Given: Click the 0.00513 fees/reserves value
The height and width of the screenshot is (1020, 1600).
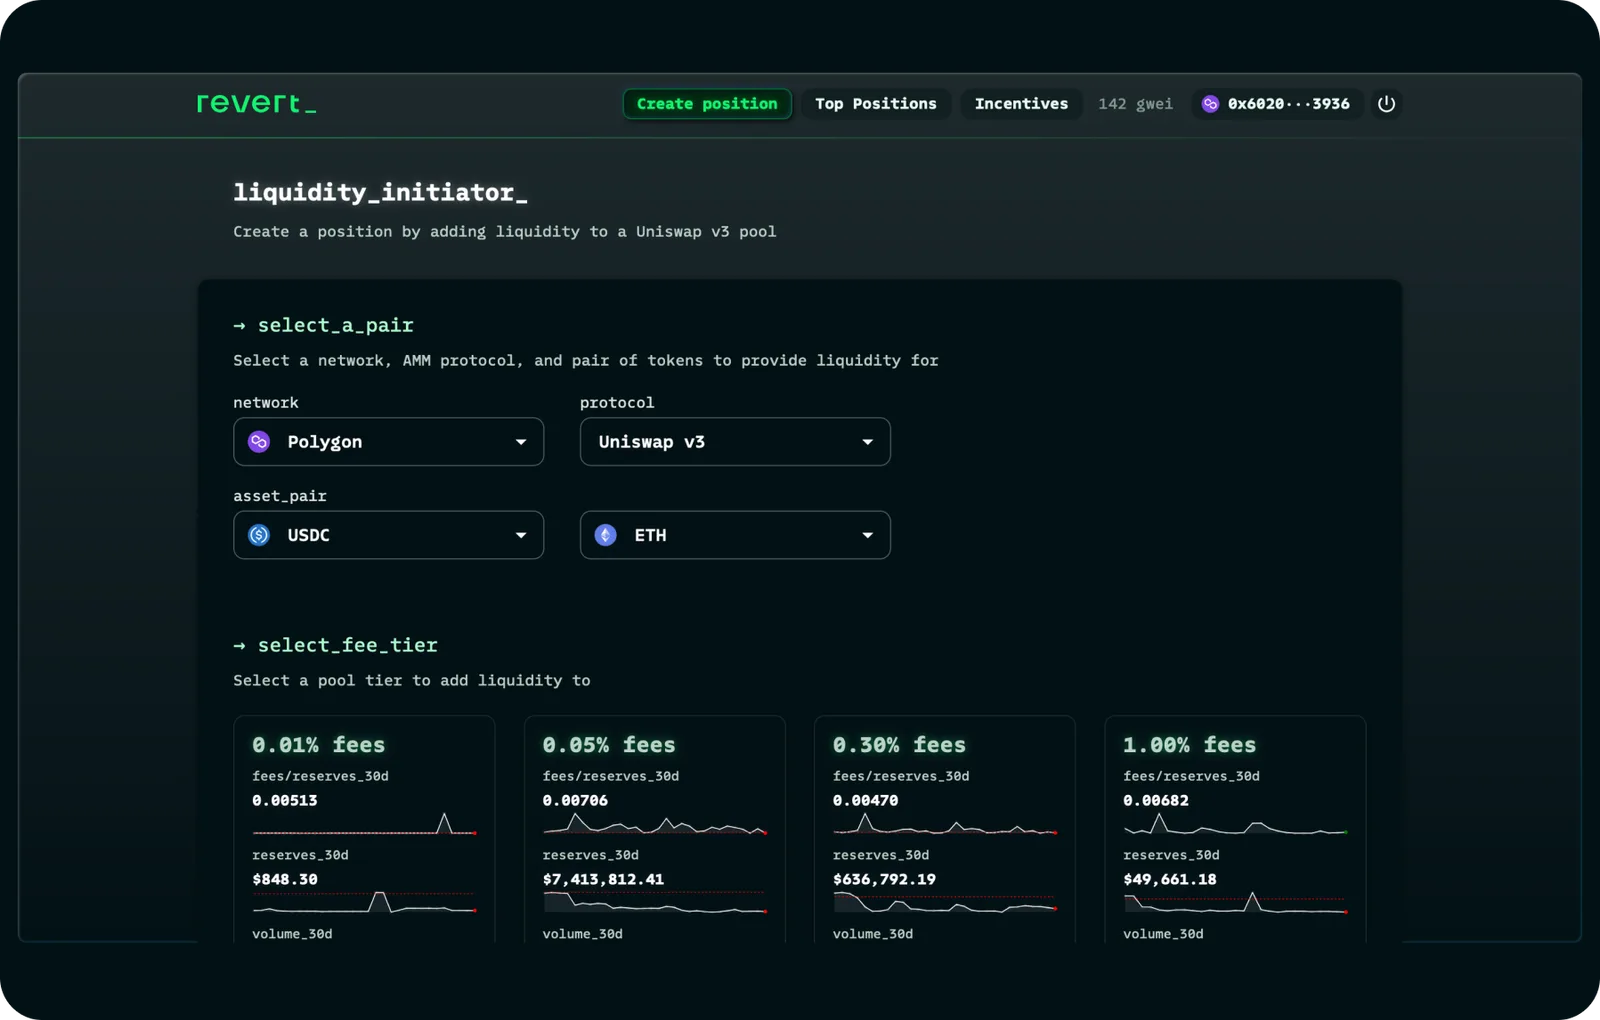Looking at the screenshot, I should [285, 801].
